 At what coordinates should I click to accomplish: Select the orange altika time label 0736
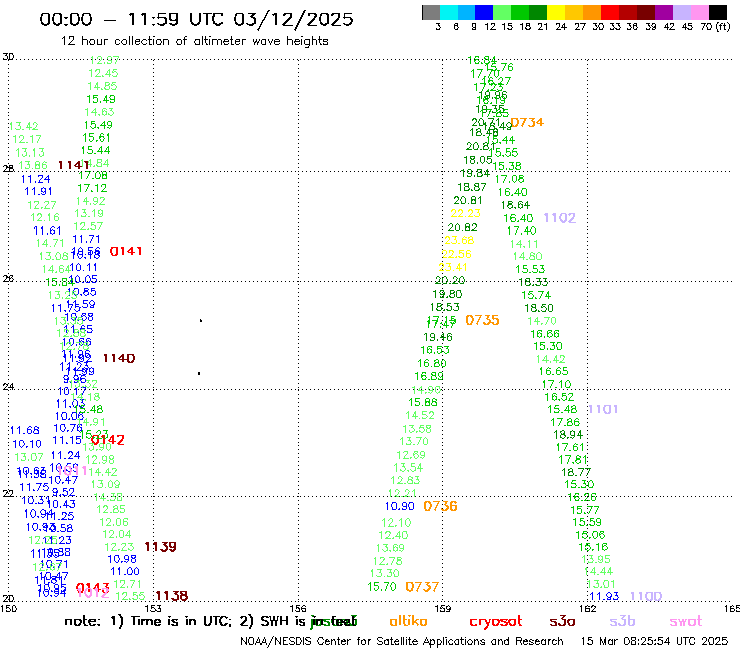(440, 506)
